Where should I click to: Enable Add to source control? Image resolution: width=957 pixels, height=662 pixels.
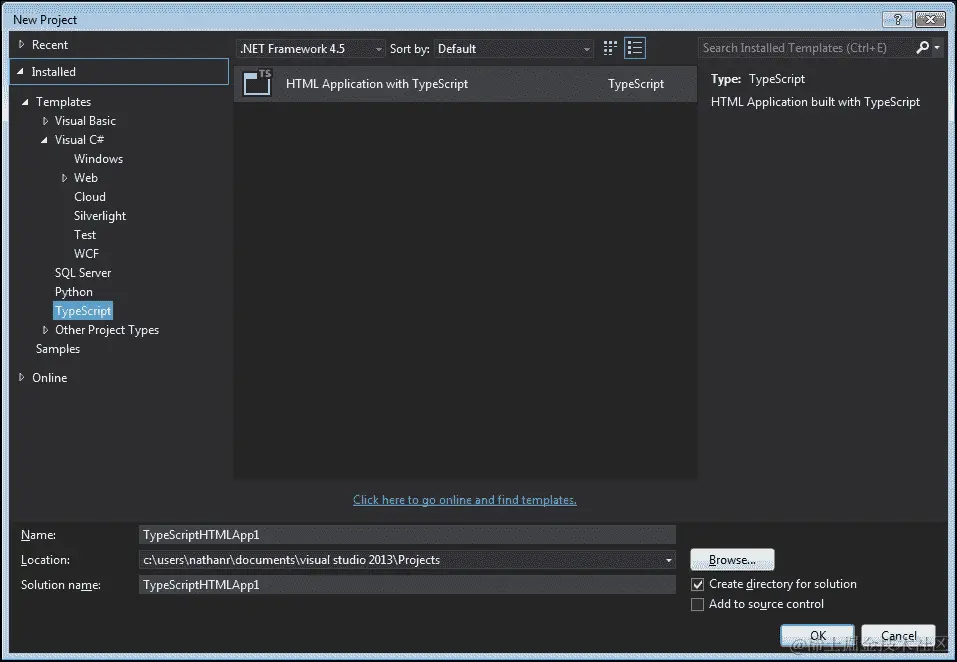pyautogui.click(x=697, y=604)
